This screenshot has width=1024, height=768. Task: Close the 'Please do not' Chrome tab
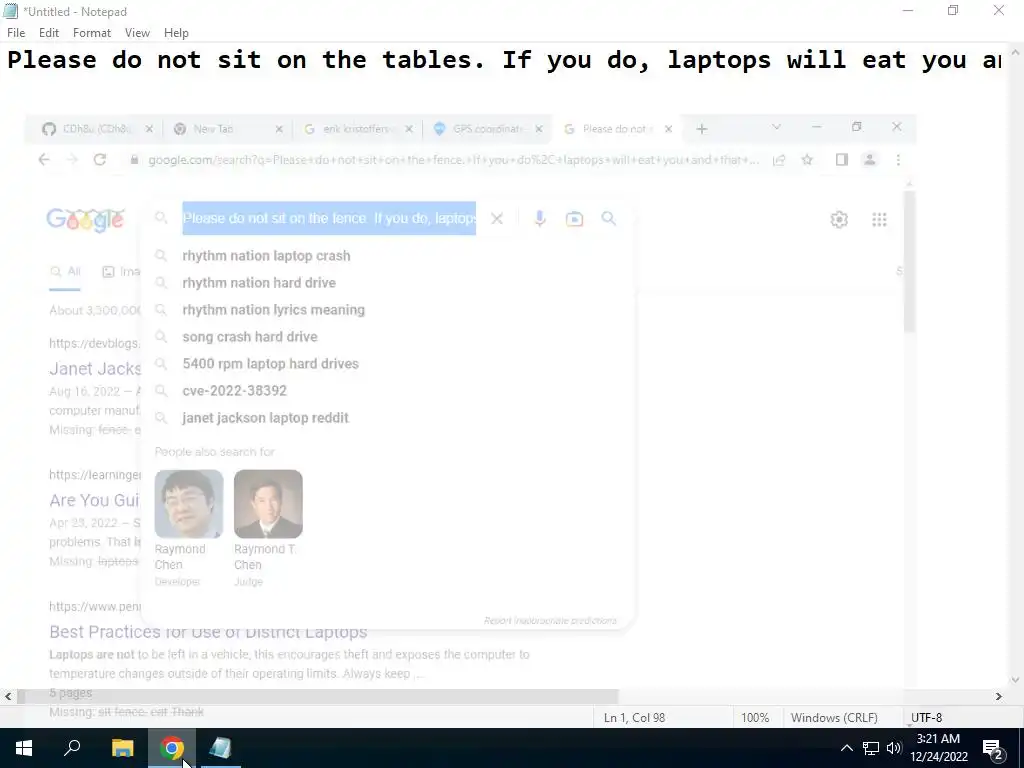pos(668,129)
